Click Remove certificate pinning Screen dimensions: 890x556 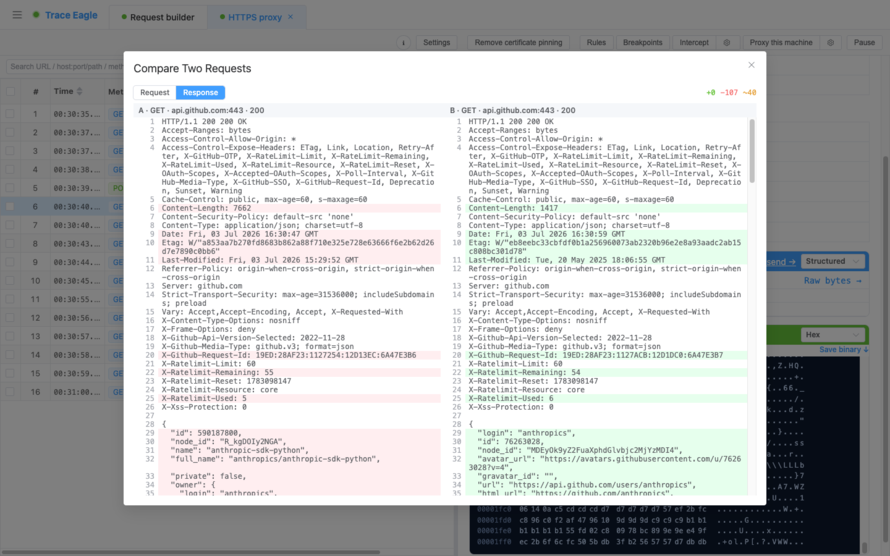518,43
